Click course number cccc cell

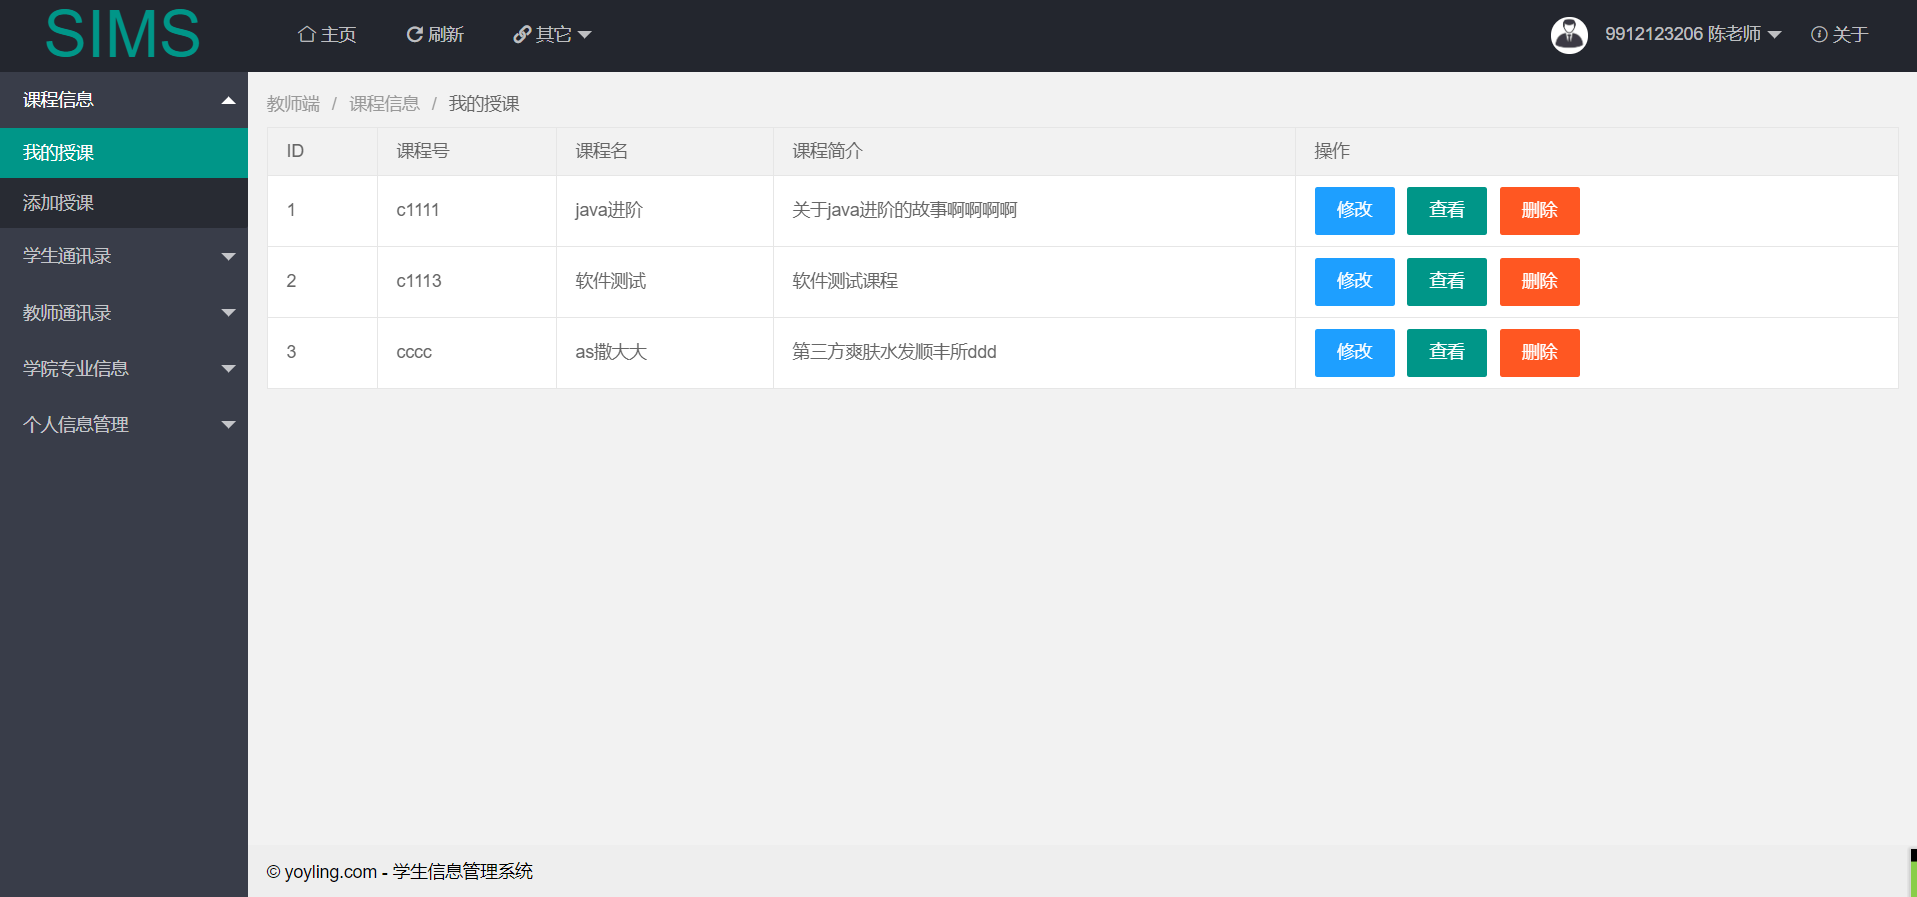click(467, 353)
